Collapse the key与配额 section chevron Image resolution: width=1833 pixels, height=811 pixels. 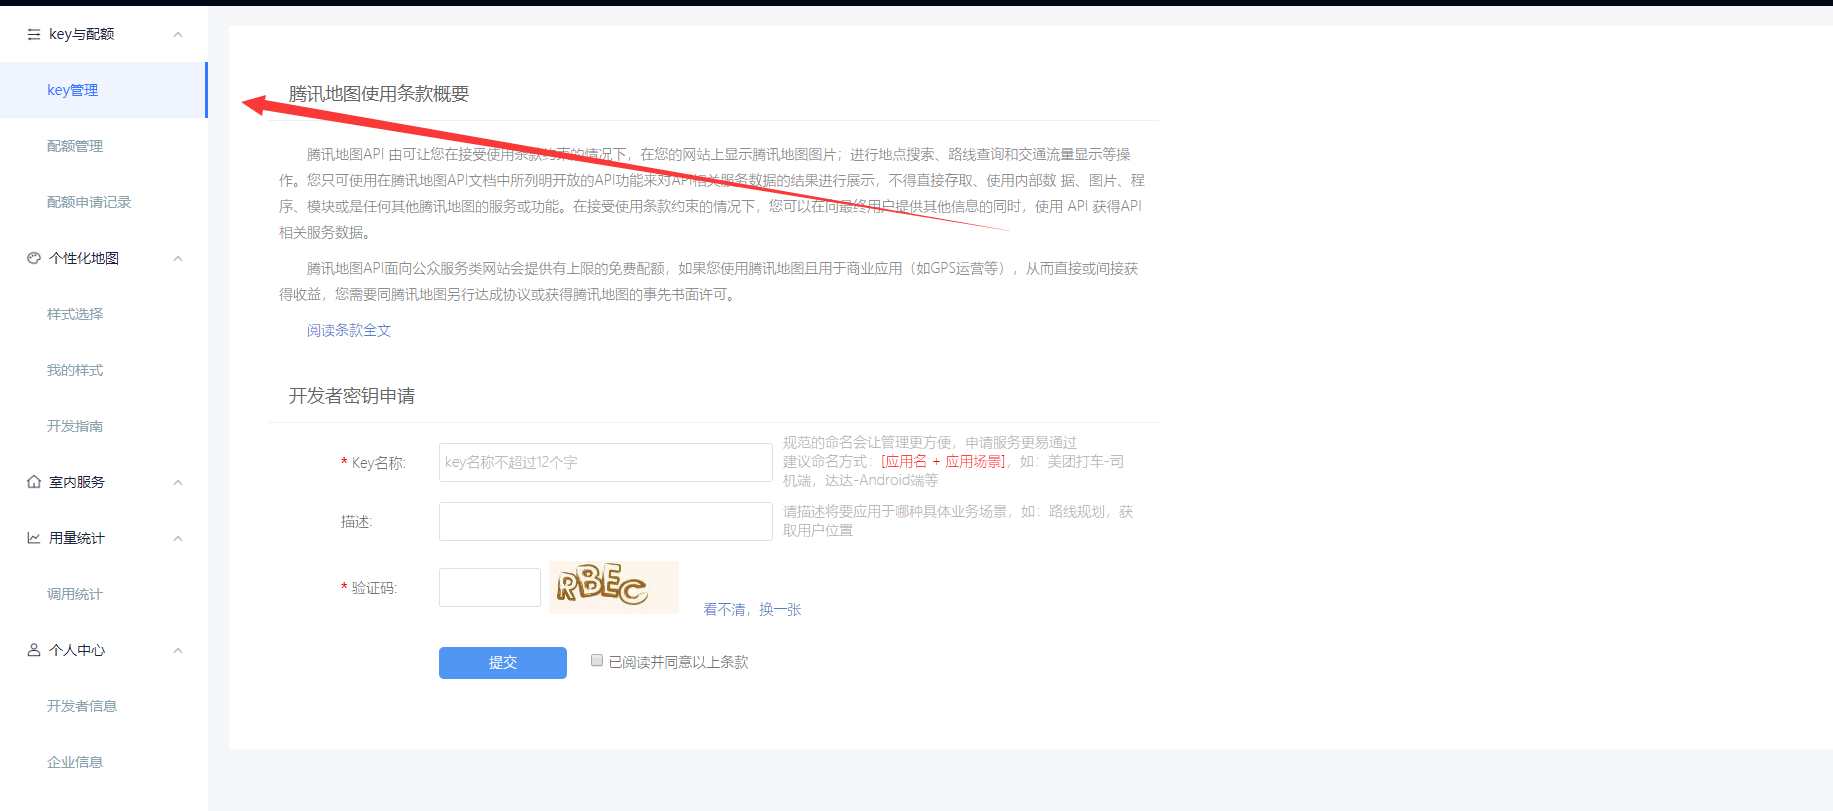(x=178, y=34)
